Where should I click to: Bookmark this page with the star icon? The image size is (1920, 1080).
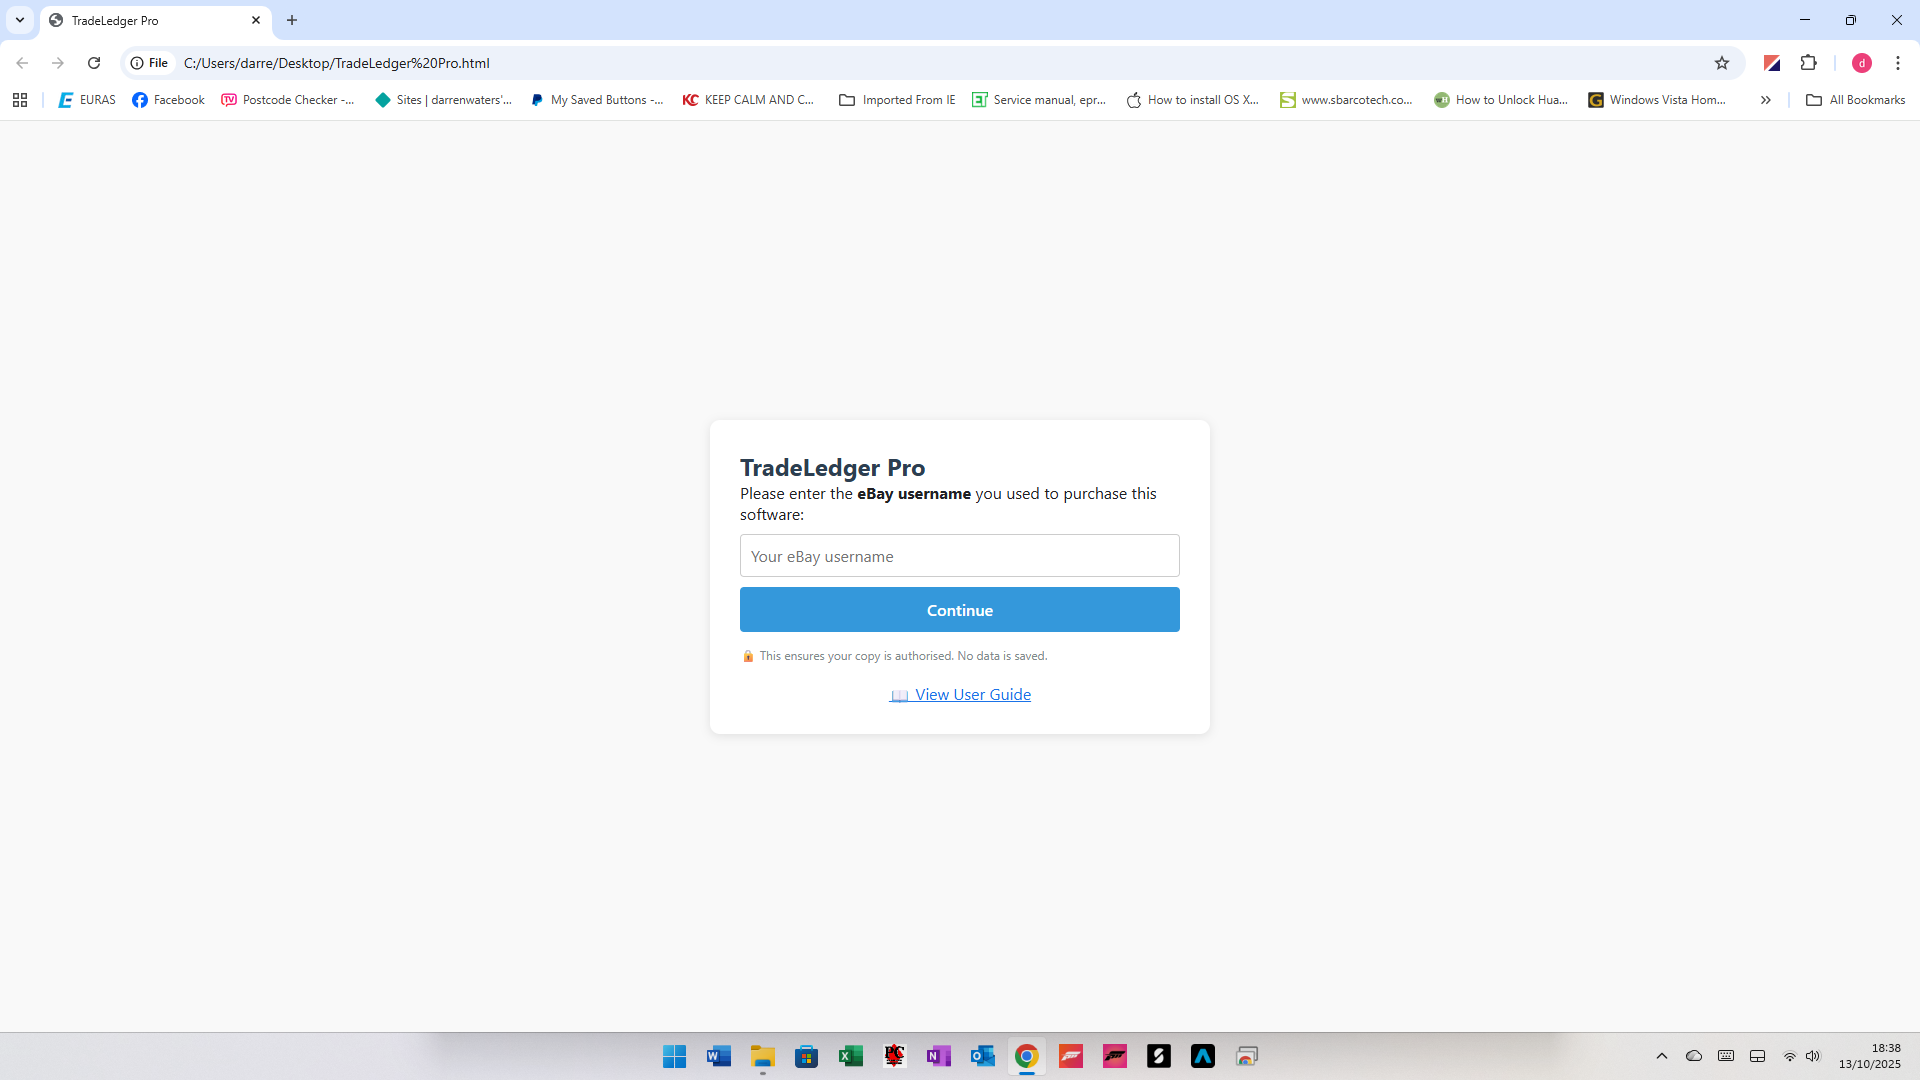pyautogui.click(x=1721, y=63)
